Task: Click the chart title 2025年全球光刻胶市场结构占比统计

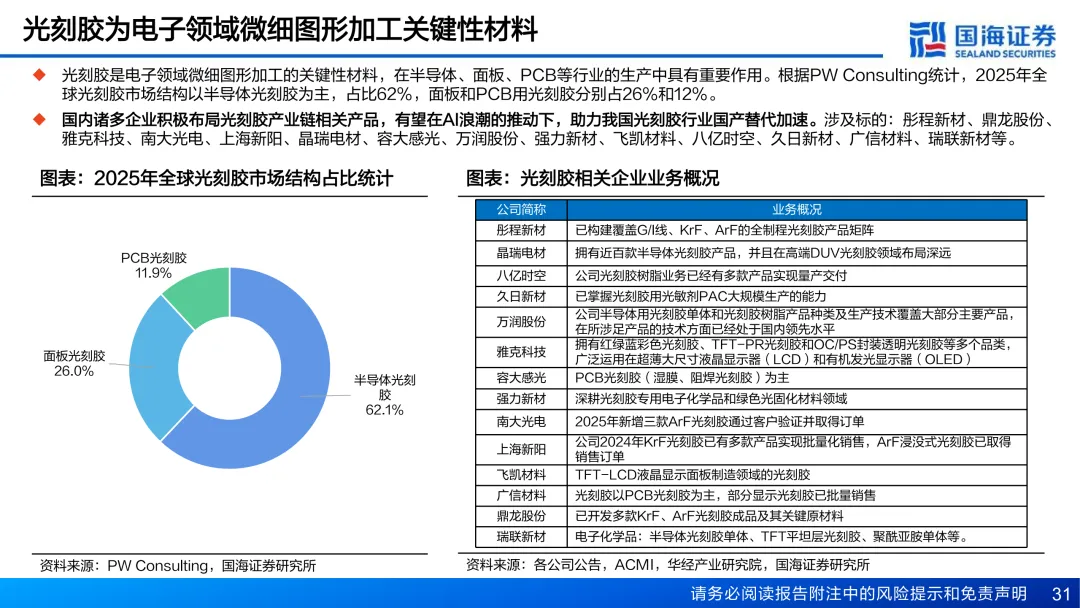Action: 243,178
